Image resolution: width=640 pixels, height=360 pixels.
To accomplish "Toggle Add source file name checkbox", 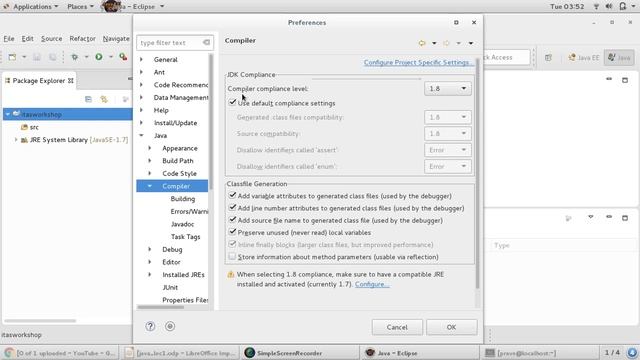I will [232, 220].
